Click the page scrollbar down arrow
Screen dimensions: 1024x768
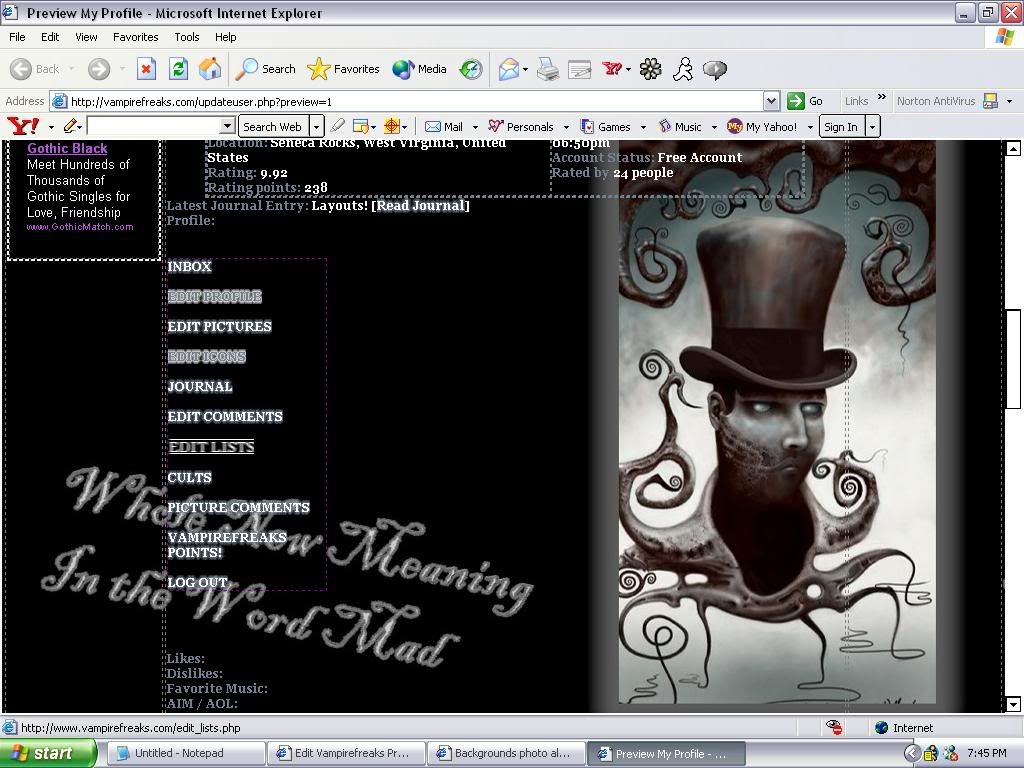(x=1013, y=704)
